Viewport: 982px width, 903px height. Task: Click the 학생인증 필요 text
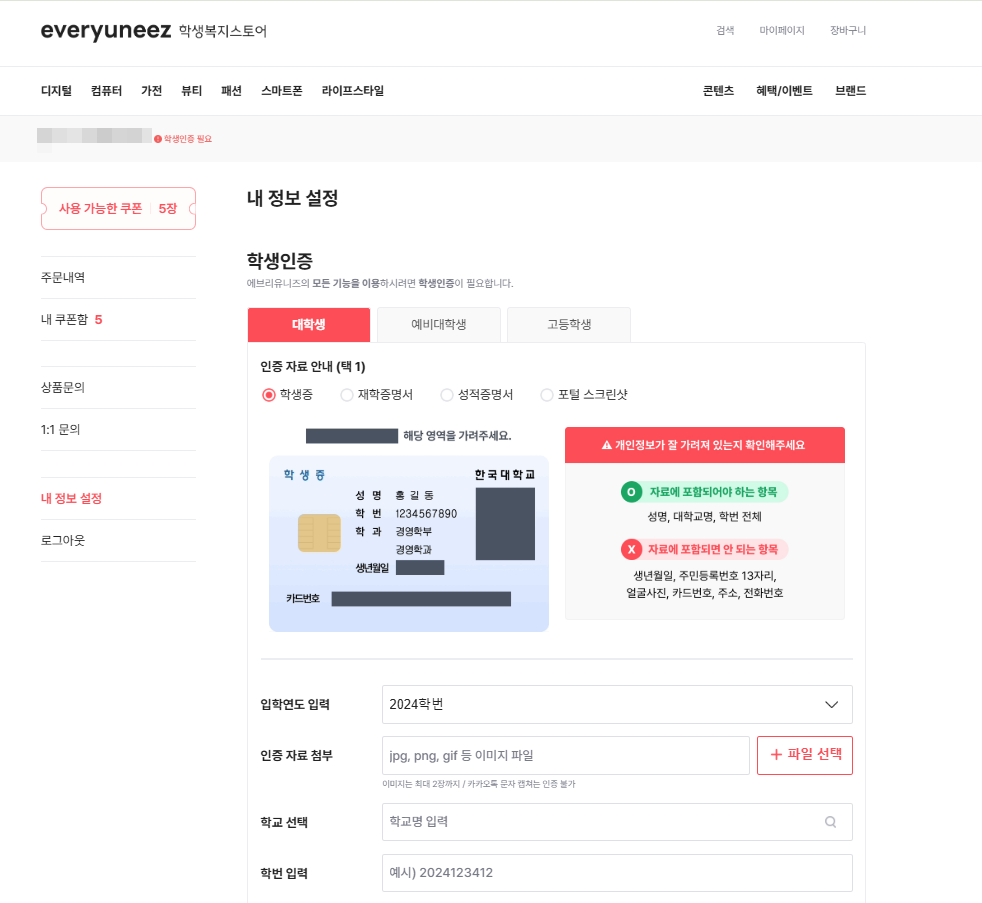[188, 139]
